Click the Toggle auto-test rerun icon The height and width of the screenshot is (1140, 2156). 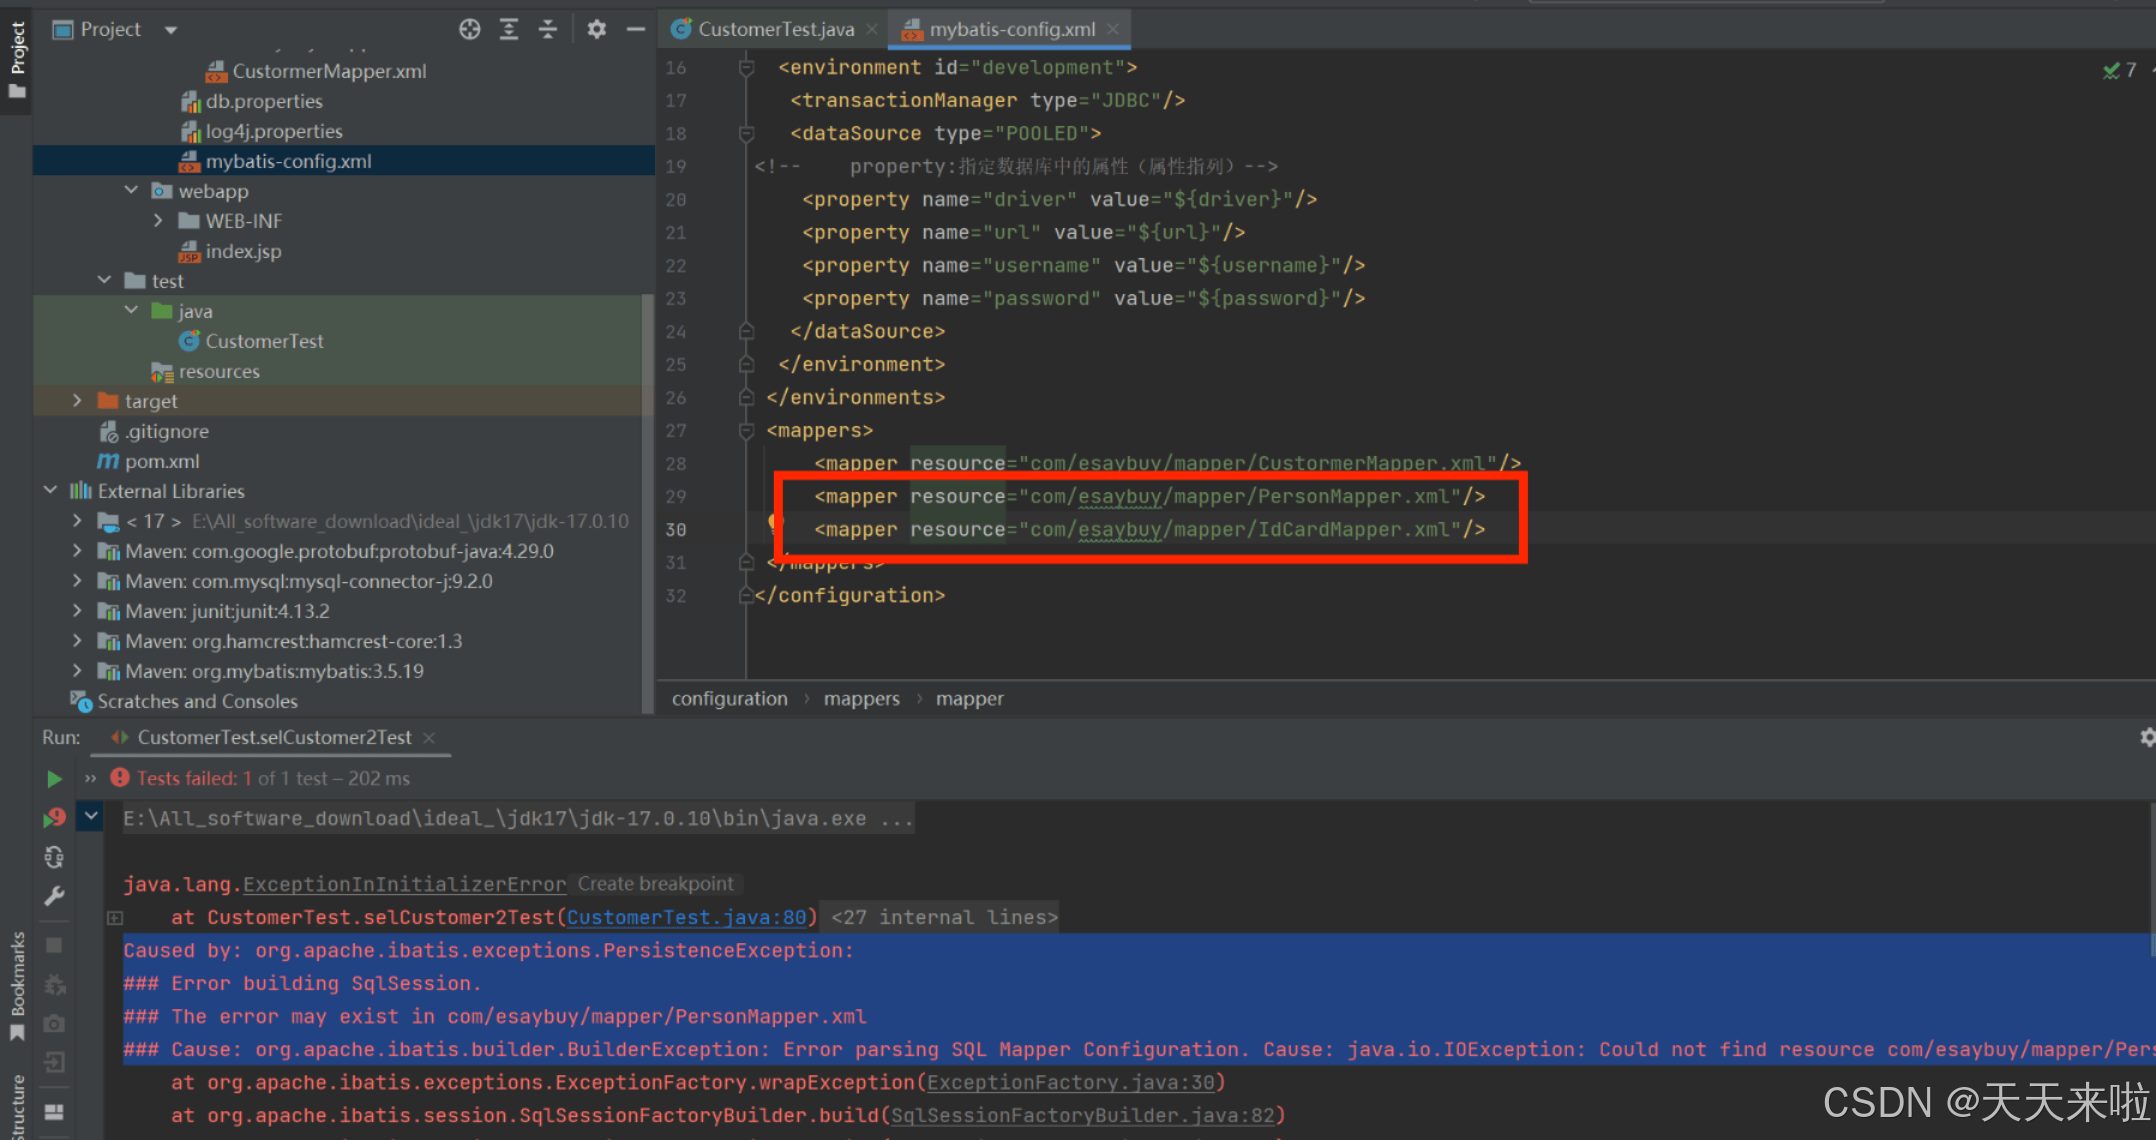click(54, 857)
